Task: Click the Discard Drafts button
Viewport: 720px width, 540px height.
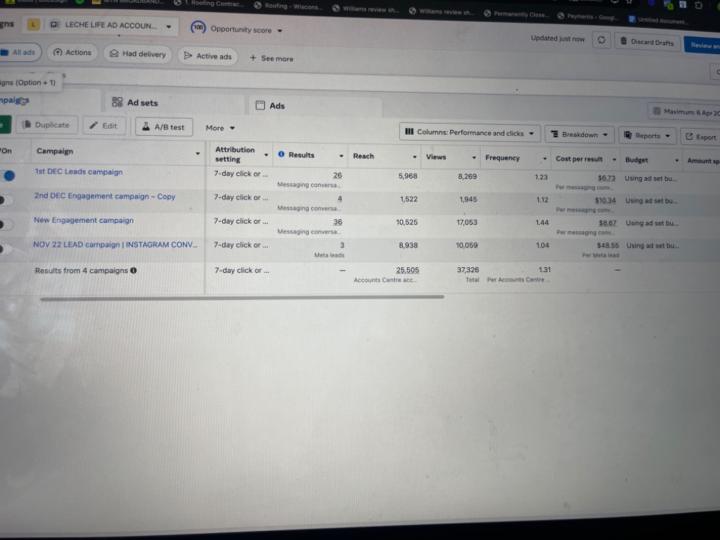Action: pos(647,42)
